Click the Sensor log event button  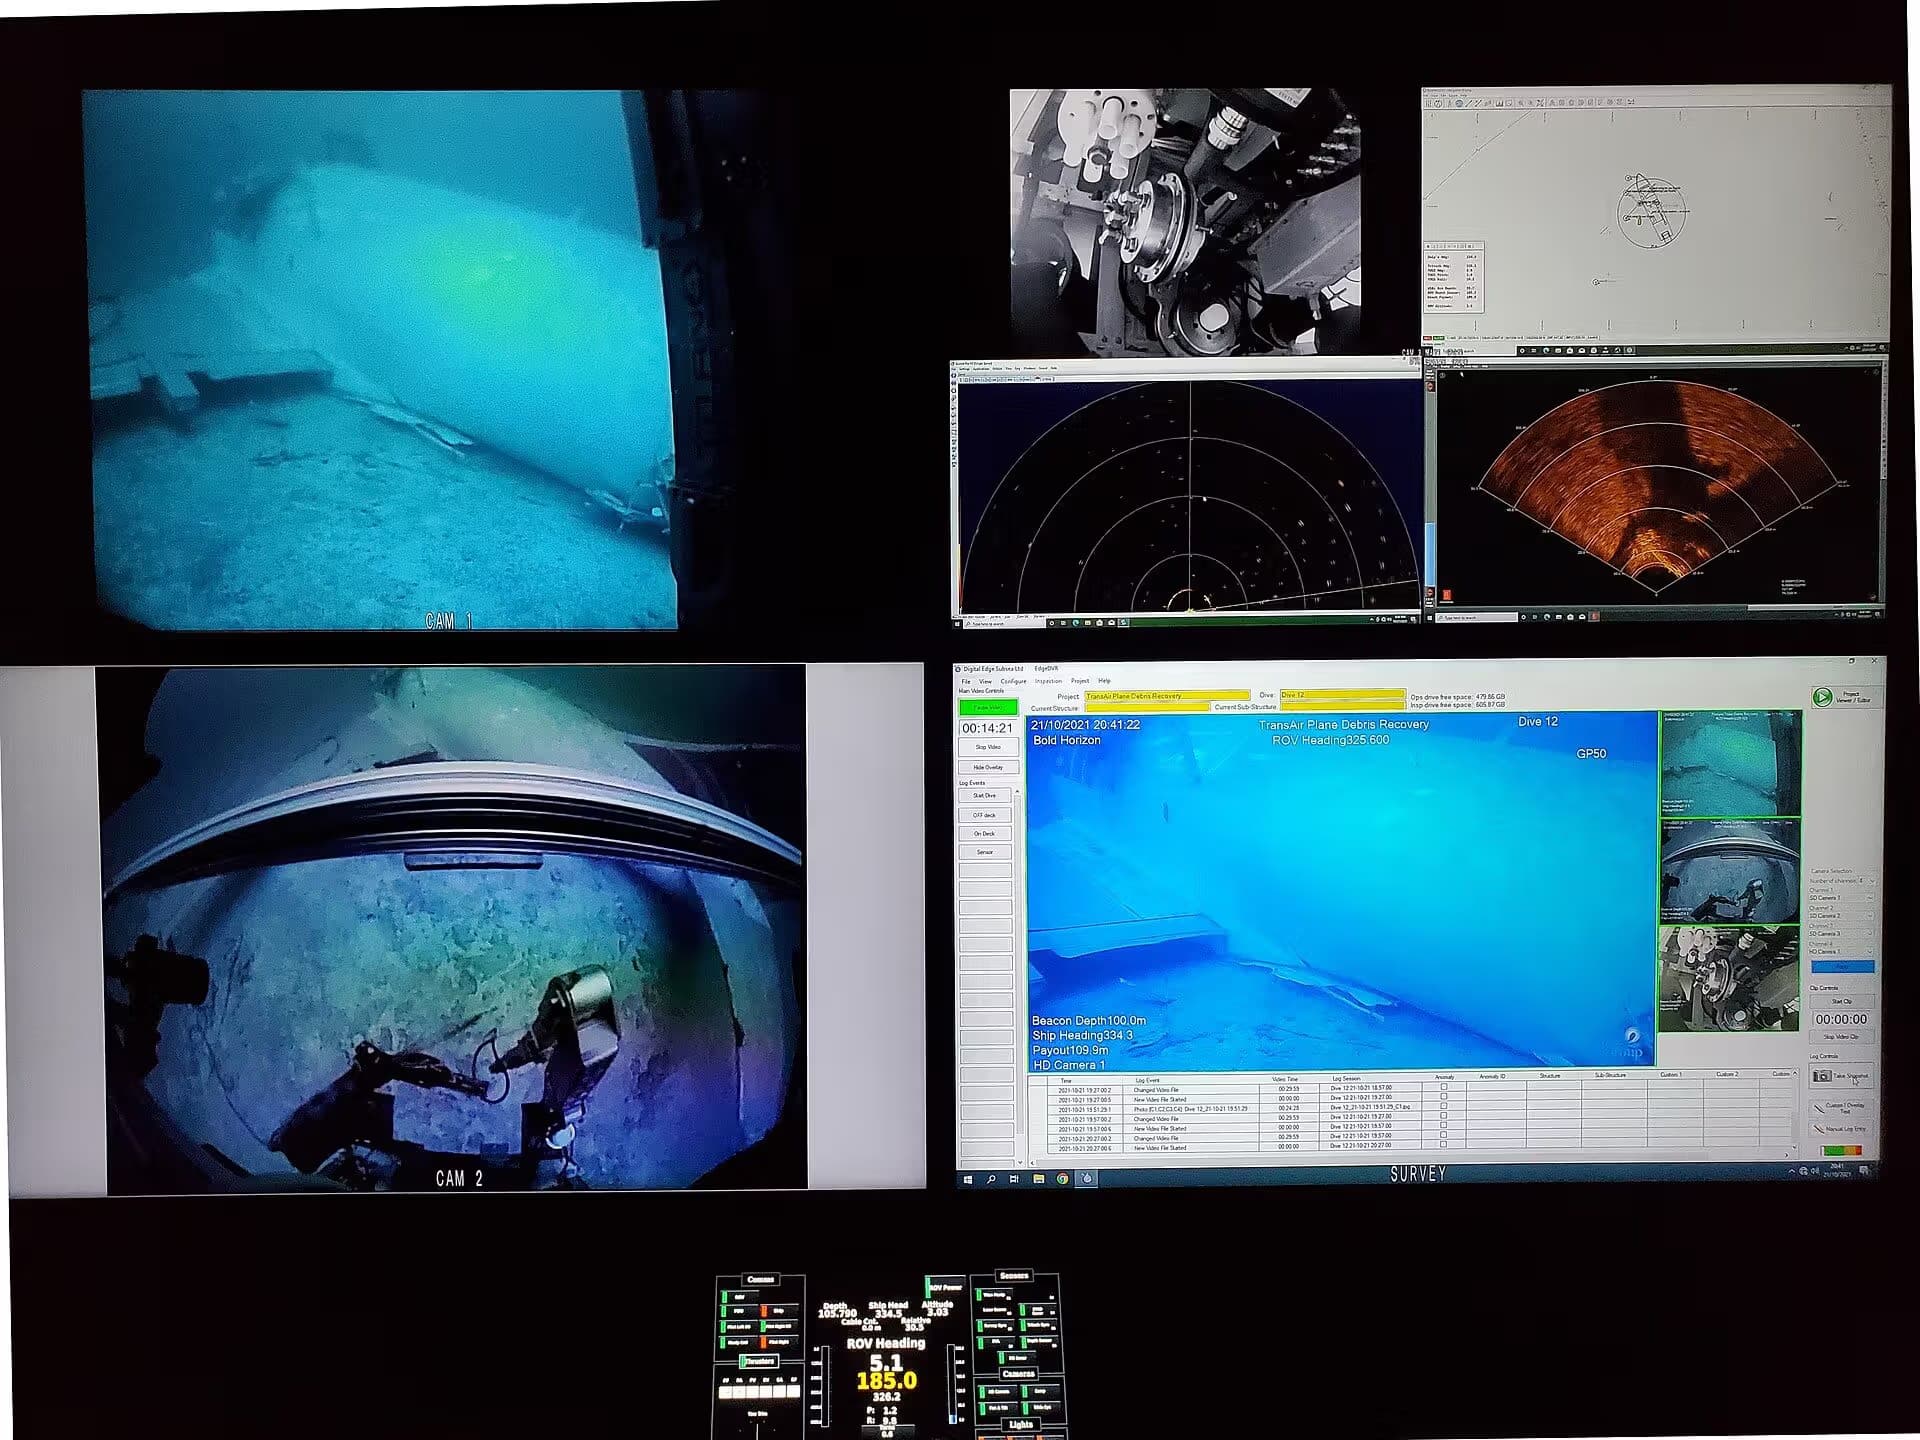pos(985,852)
